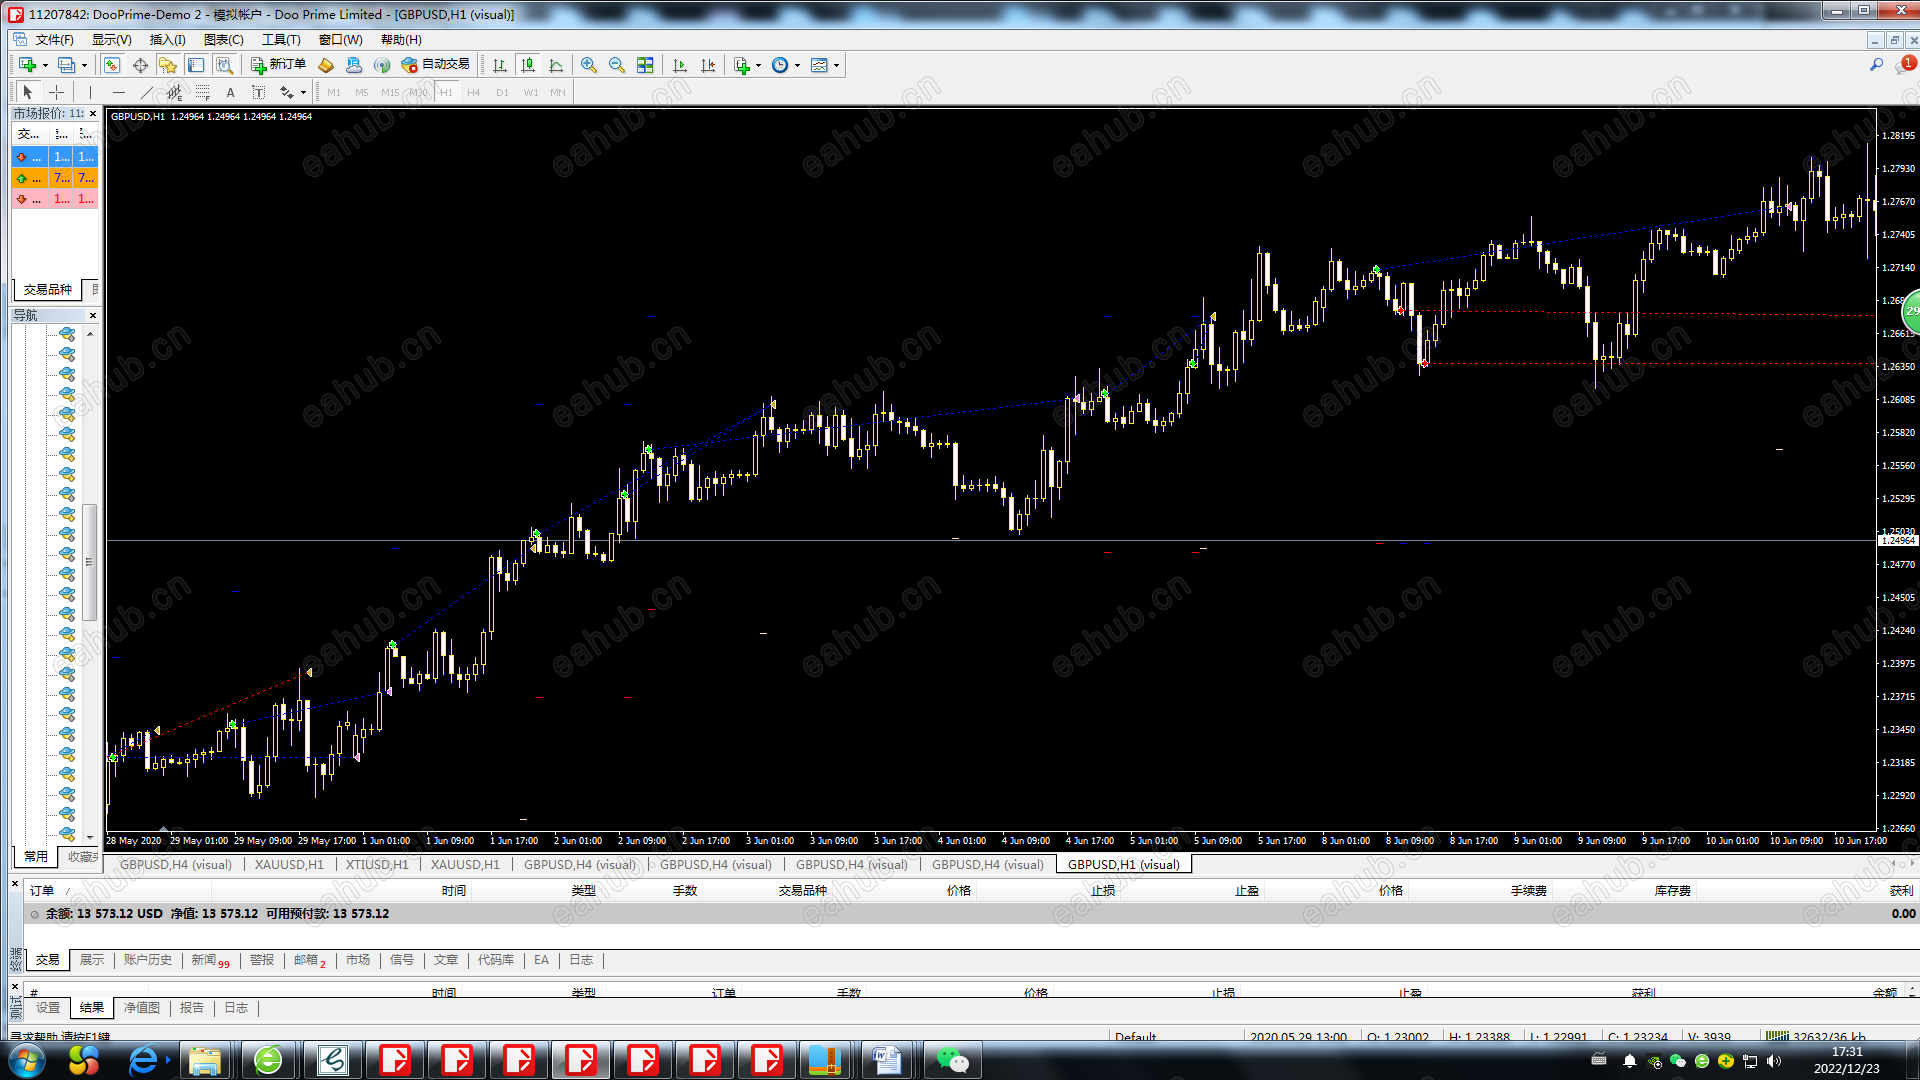The image size is (1920, 1080).
Task: Click the 新订单 new order button
Action: [x=278, y=65]
